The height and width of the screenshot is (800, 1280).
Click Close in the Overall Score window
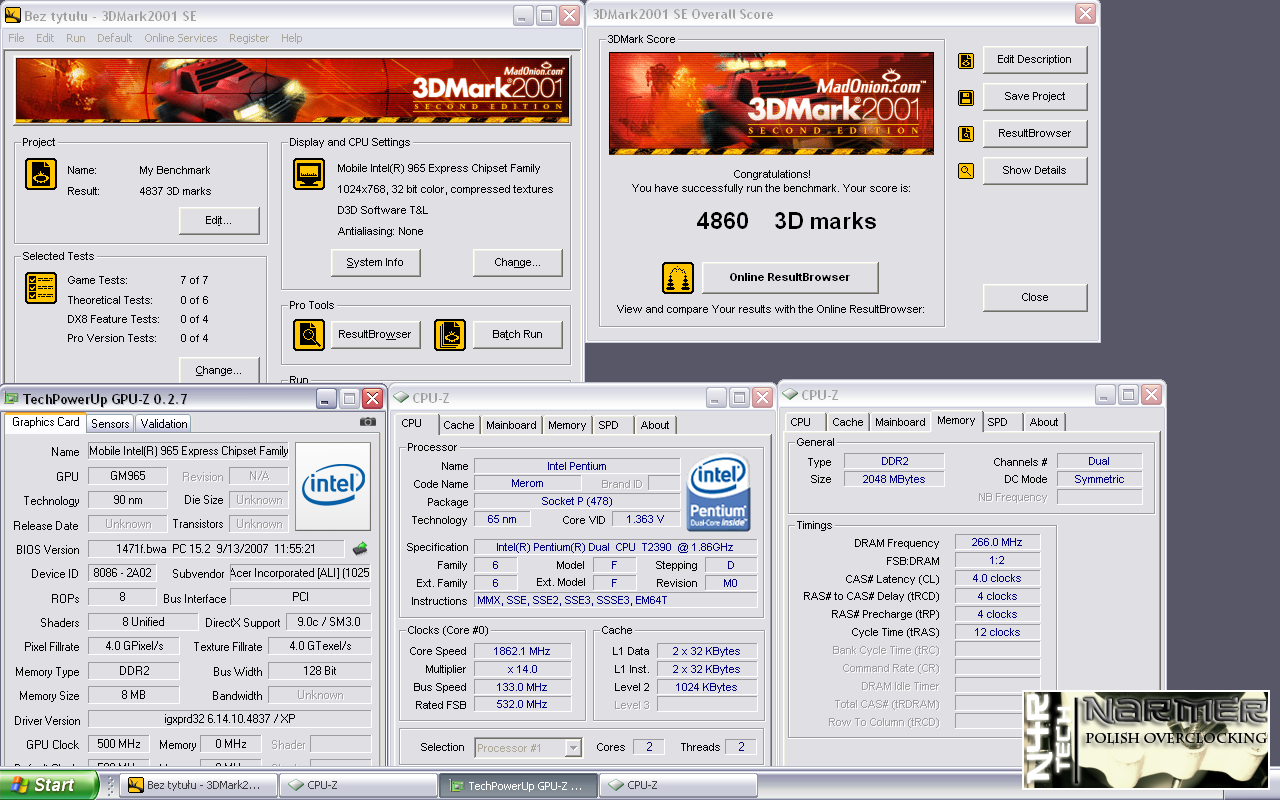pos(1034,297)
